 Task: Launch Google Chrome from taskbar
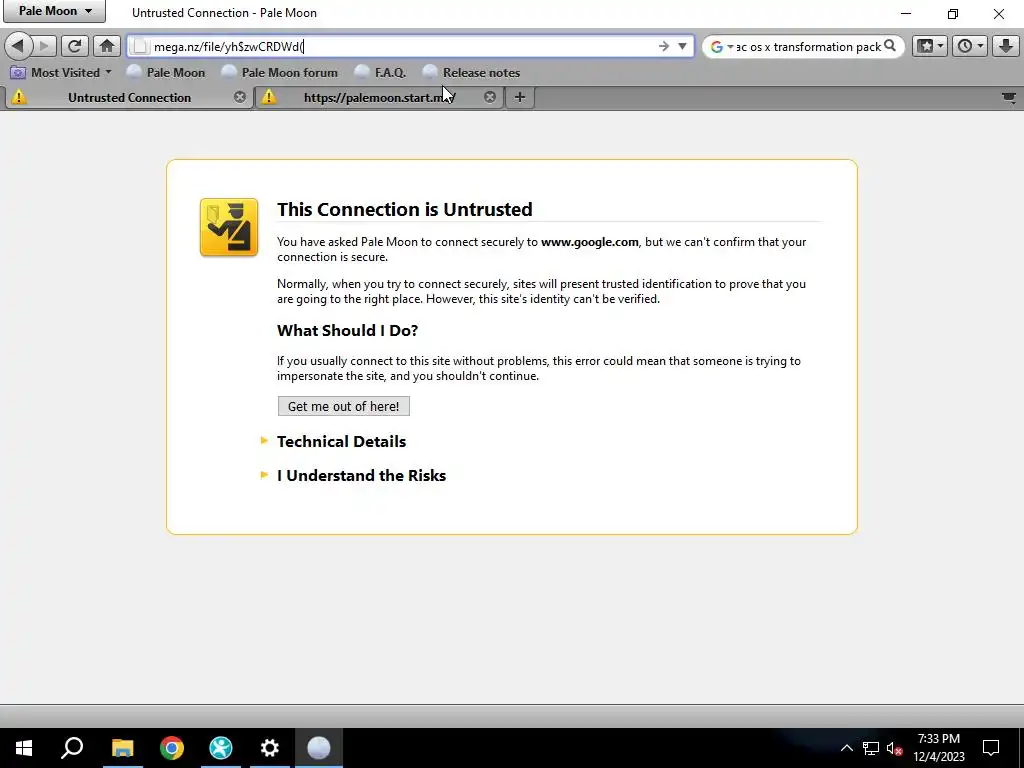point(172,748)
